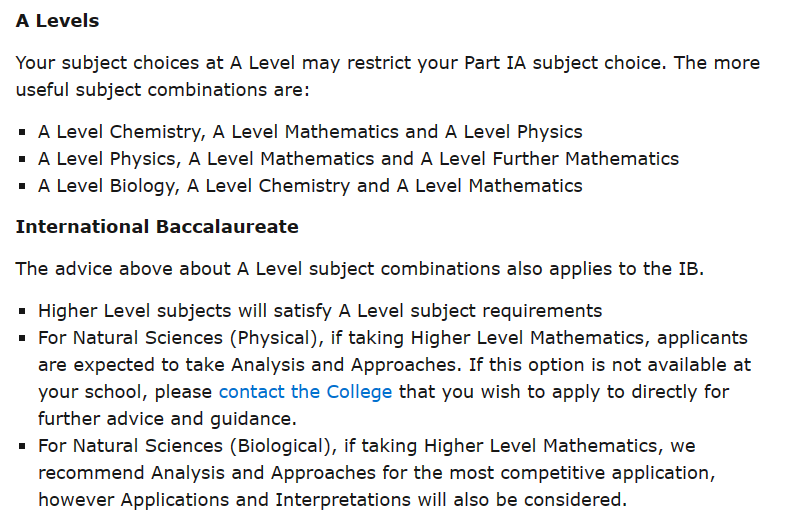Click the bullet marker before 'For Natural Sciences (Biological)'
This screenshot has height=523, width=793.
pos(22,446)
